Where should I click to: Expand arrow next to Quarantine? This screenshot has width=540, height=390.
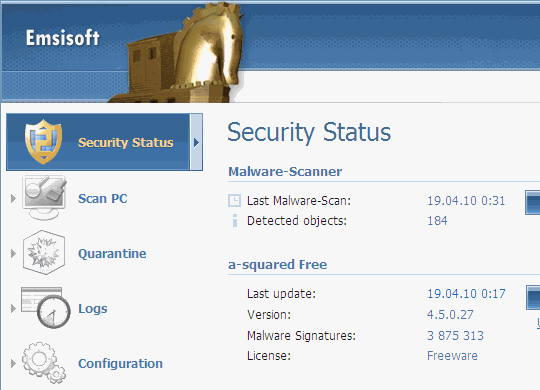pos(13,254)
